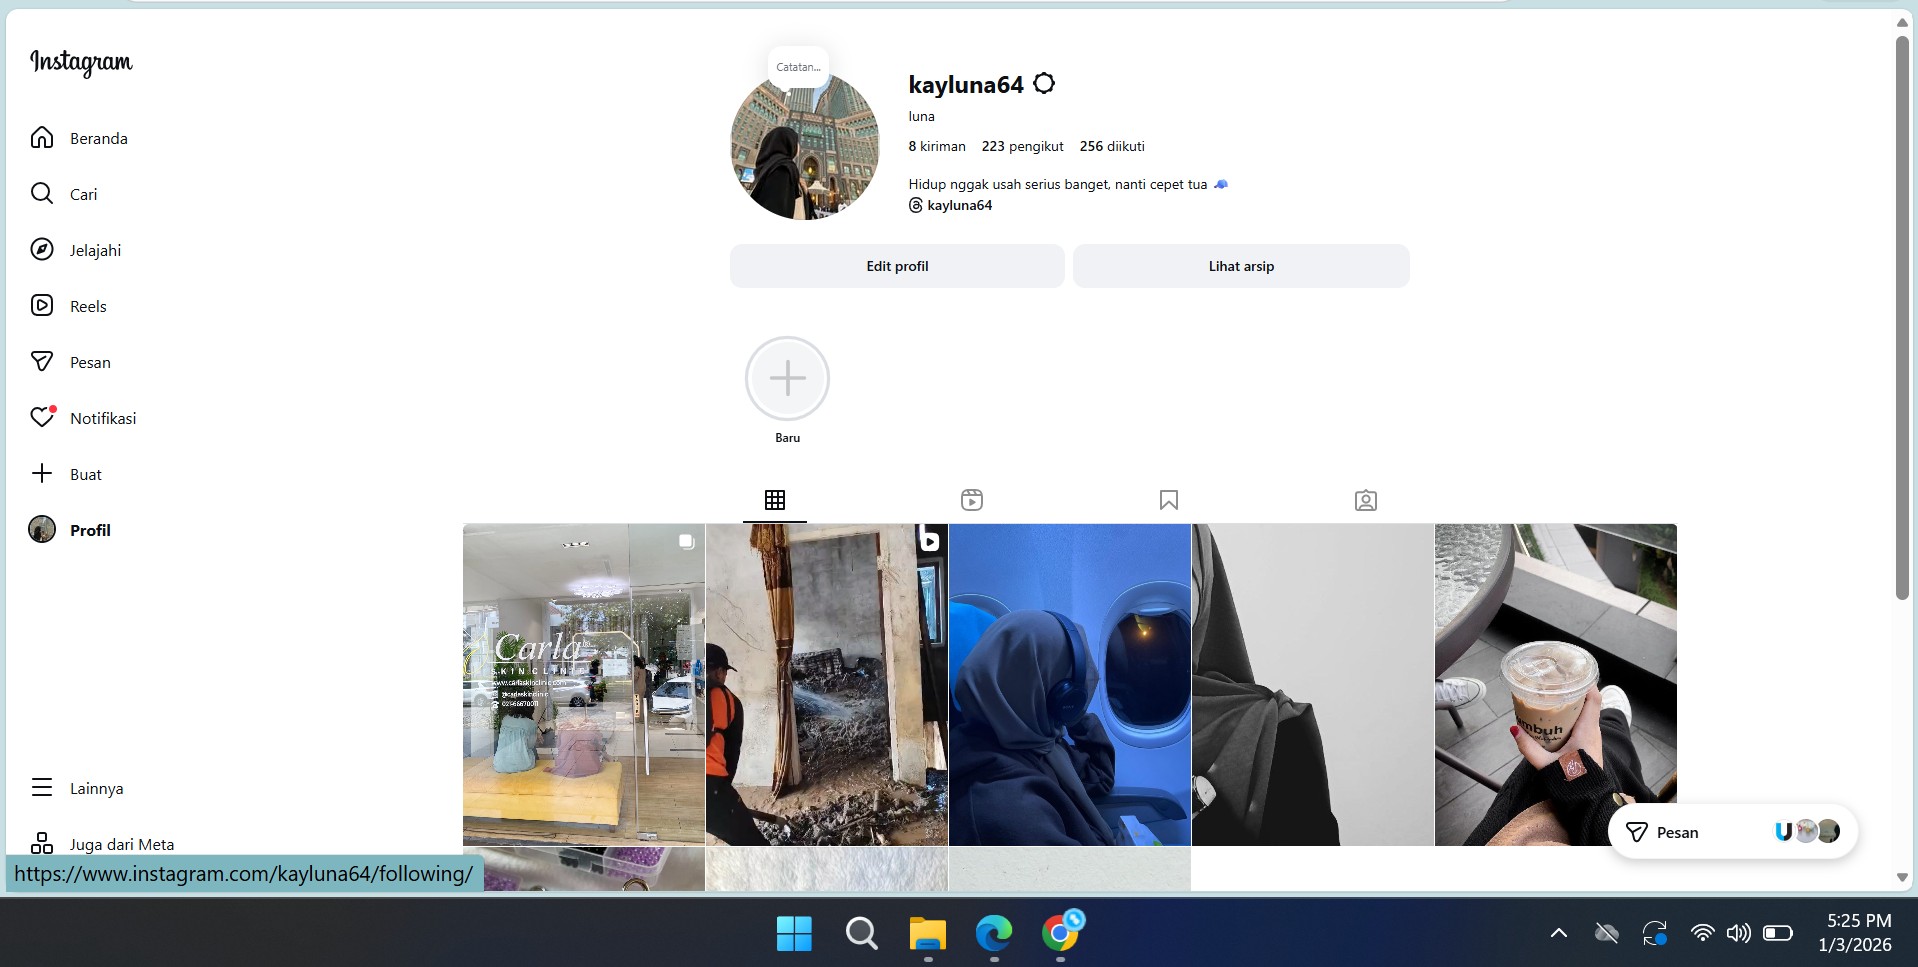Open the settings gear beside kayluna64
This screenshot has width=1918, height=967.
click(1044, 84)
